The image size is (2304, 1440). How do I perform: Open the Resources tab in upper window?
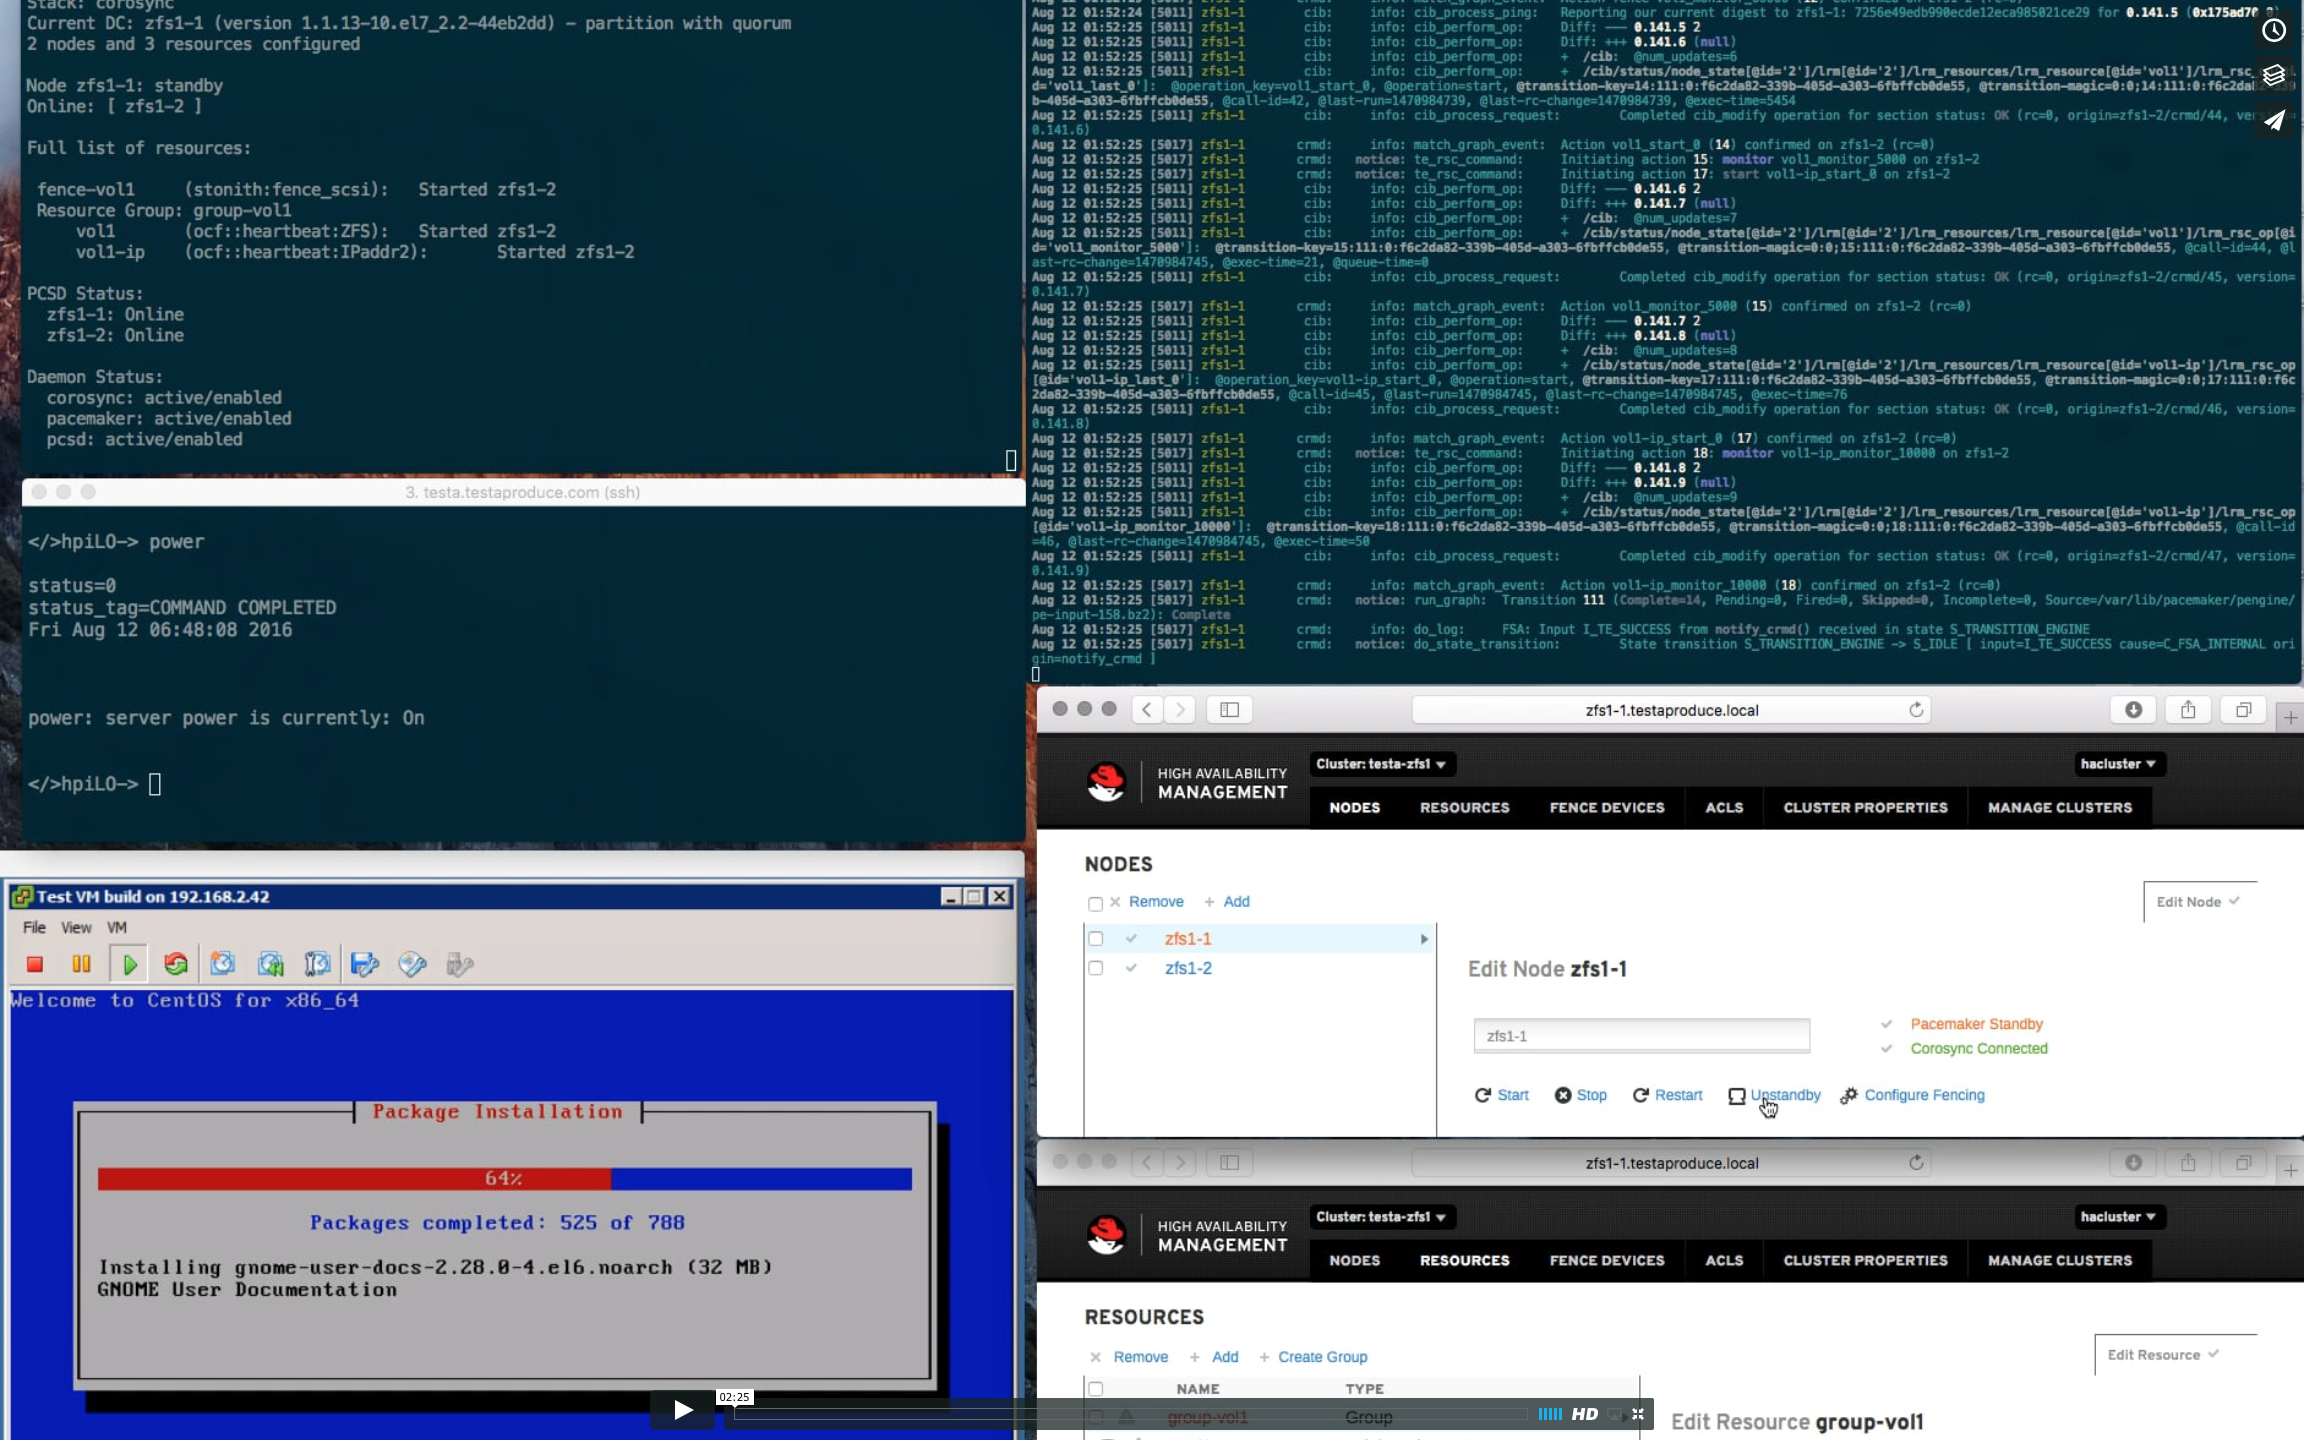[x=1465, y=808]
